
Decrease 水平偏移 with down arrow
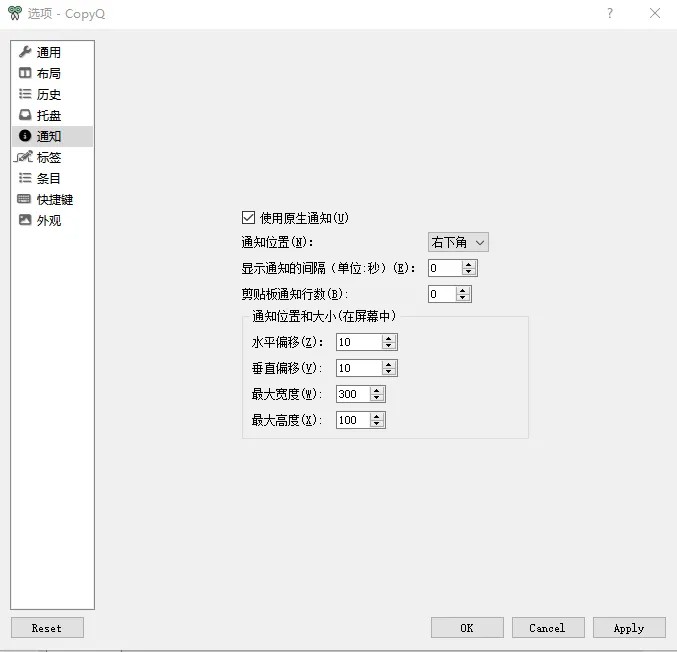[389, 345]
